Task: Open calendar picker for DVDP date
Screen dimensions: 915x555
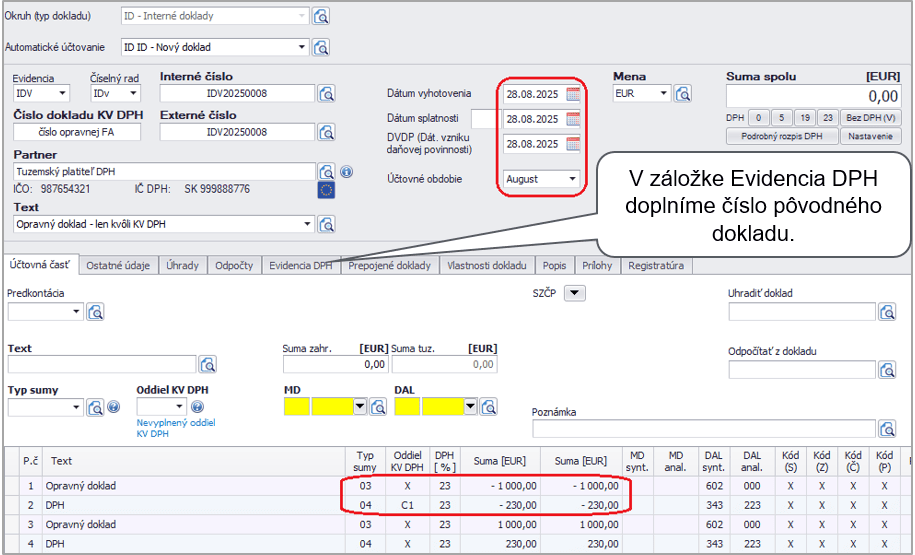Action: coord(573,143)
